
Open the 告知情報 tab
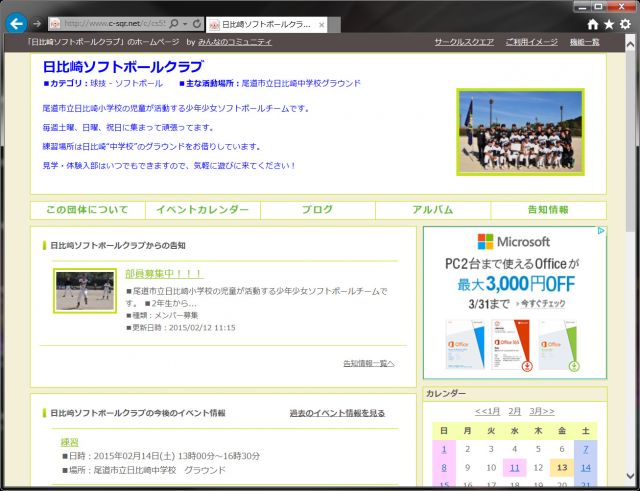pos(548,210)
